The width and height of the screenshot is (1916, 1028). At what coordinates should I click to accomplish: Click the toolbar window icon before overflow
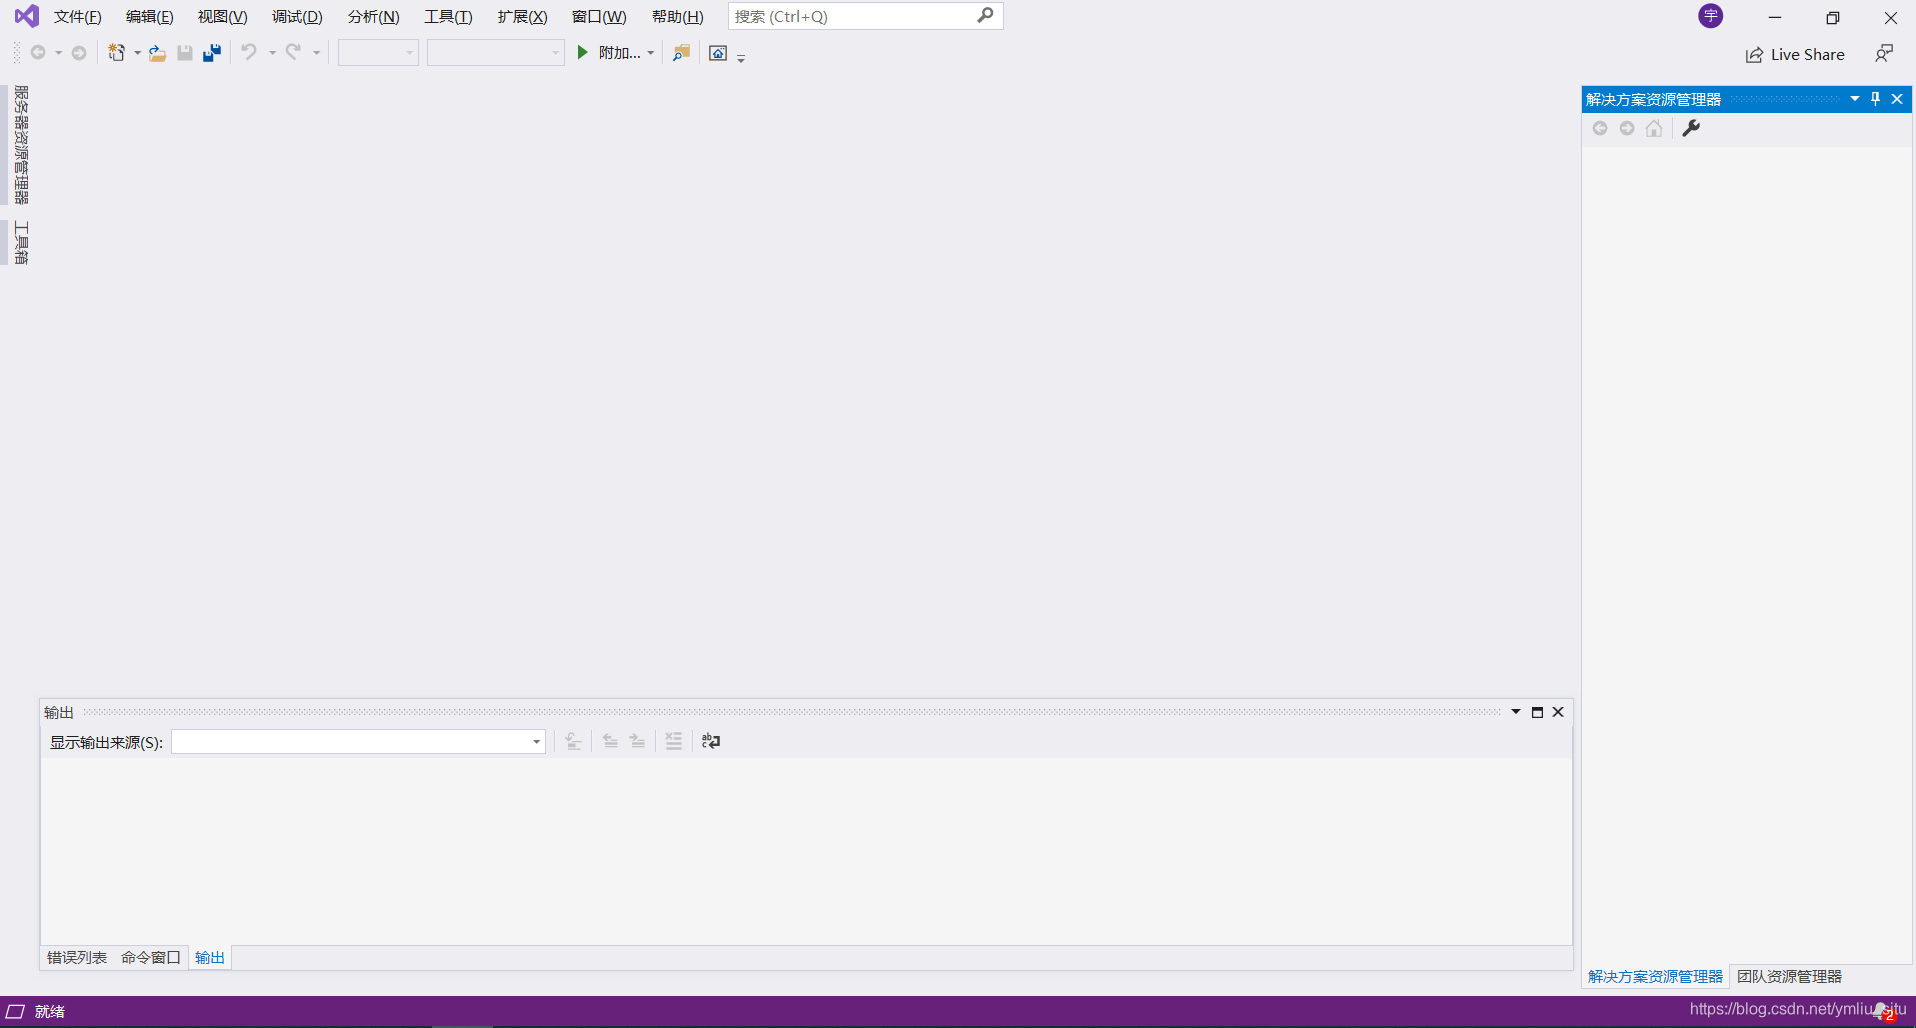click(x=718, y=53)
